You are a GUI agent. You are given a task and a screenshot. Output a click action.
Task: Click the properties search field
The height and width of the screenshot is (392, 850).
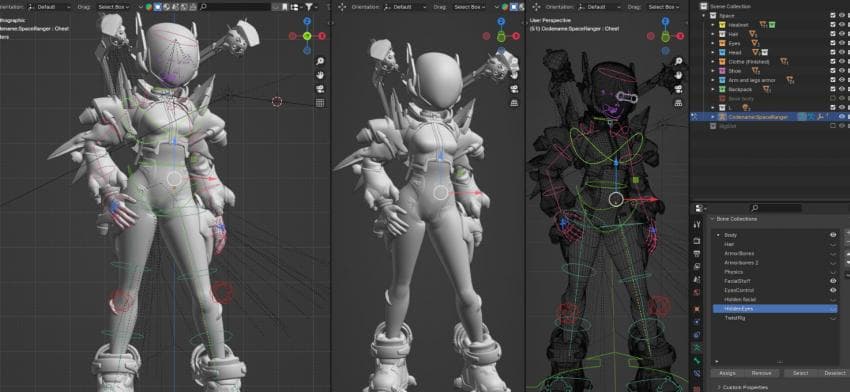pos(775,208)
